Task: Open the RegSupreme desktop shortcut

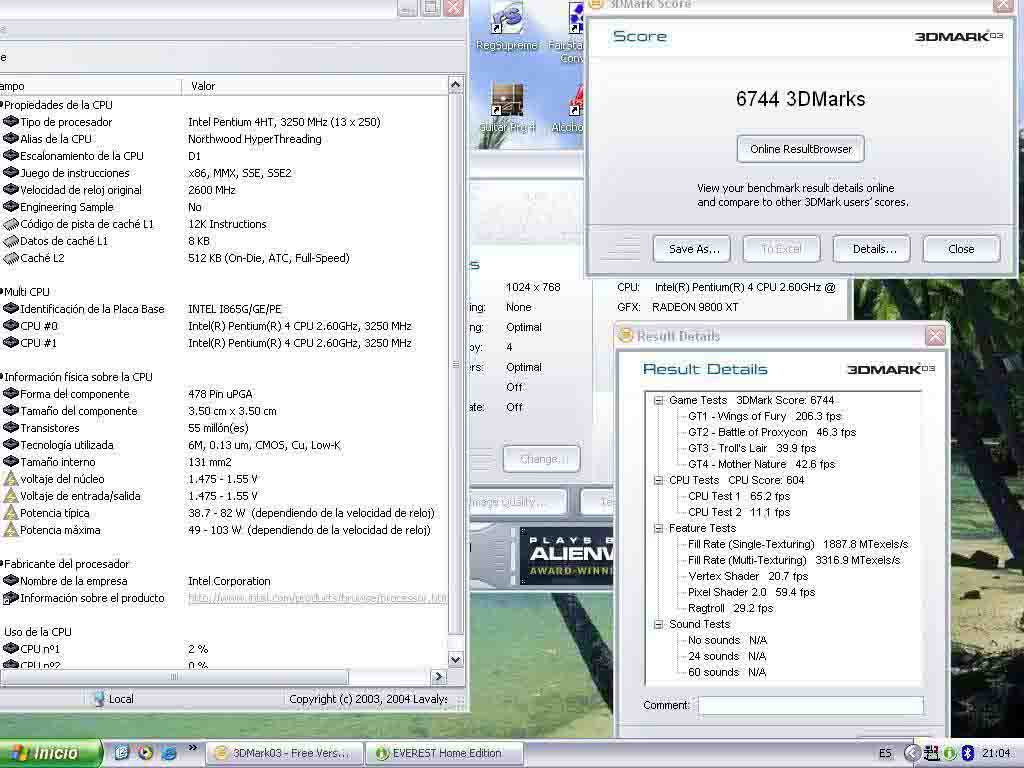Action: 508,22
